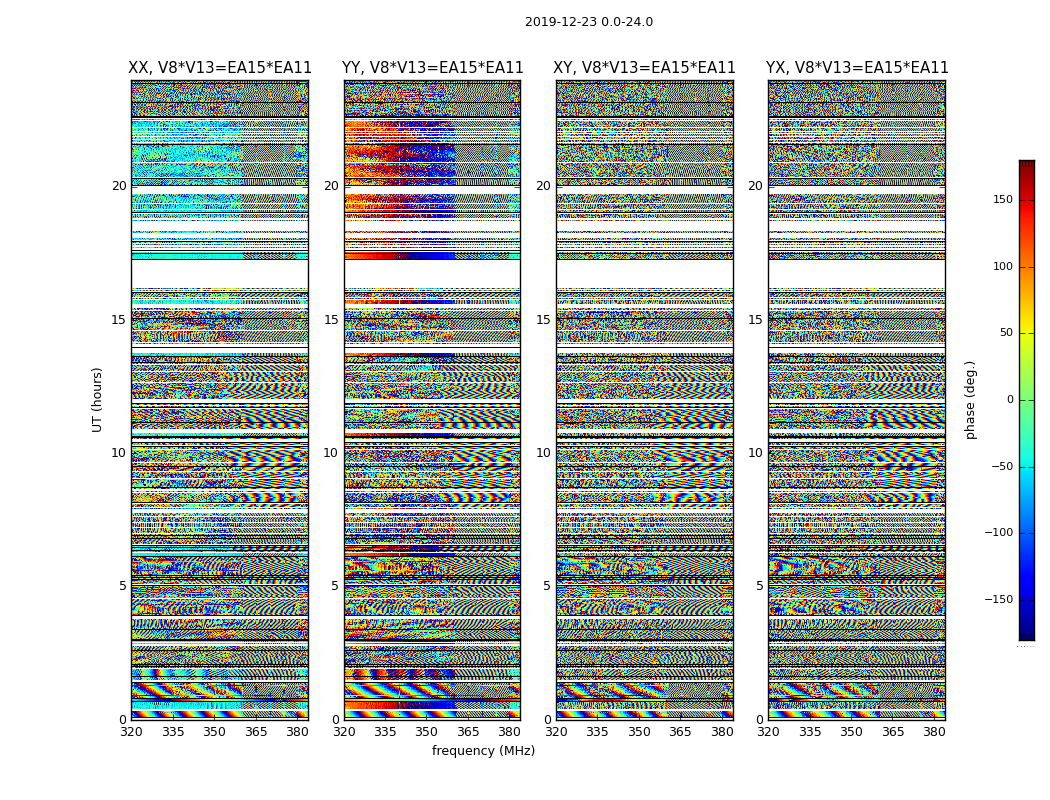1050x800 pixels.
Task: Click colorbar tick label "−50"
Action: [1002, 467]
